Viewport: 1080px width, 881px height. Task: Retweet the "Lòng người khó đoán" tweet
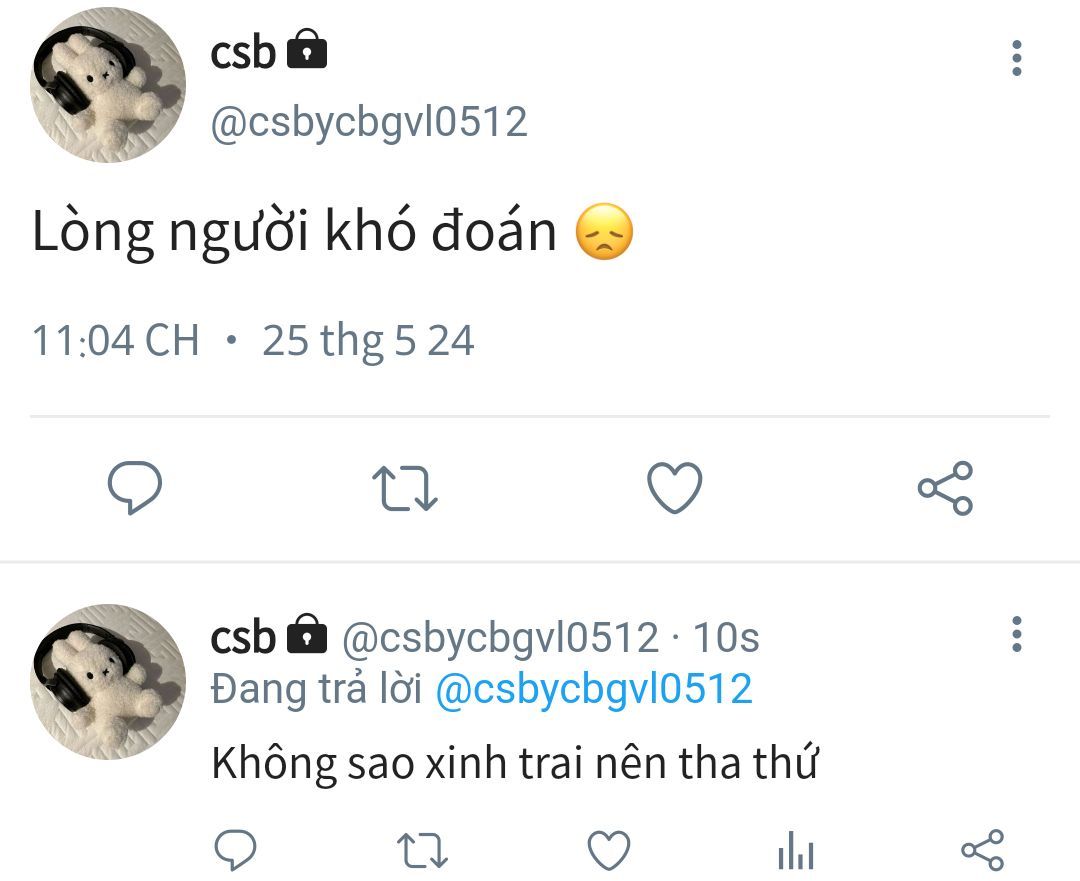(405, 488)
